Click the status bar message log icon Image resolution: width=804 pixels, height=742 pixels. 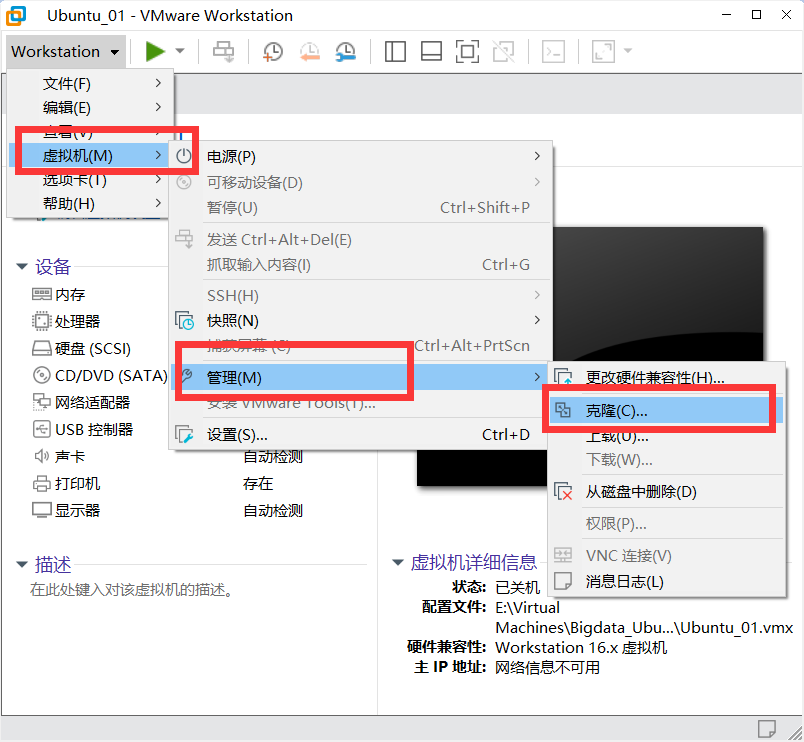point(767,728)
